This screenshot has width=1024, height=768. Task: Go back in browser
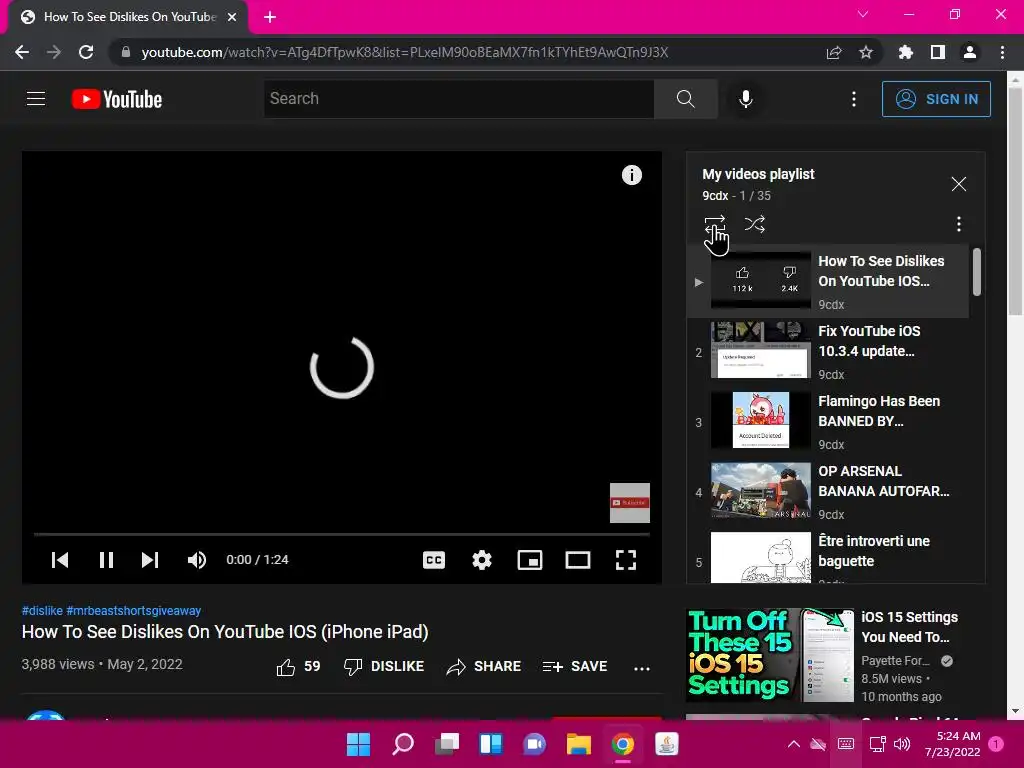point(22,52)
